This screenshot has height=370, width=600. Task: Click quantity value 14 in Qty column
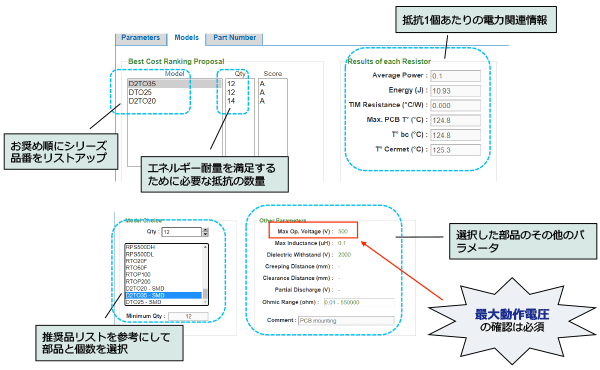click(x=231, y=101)
